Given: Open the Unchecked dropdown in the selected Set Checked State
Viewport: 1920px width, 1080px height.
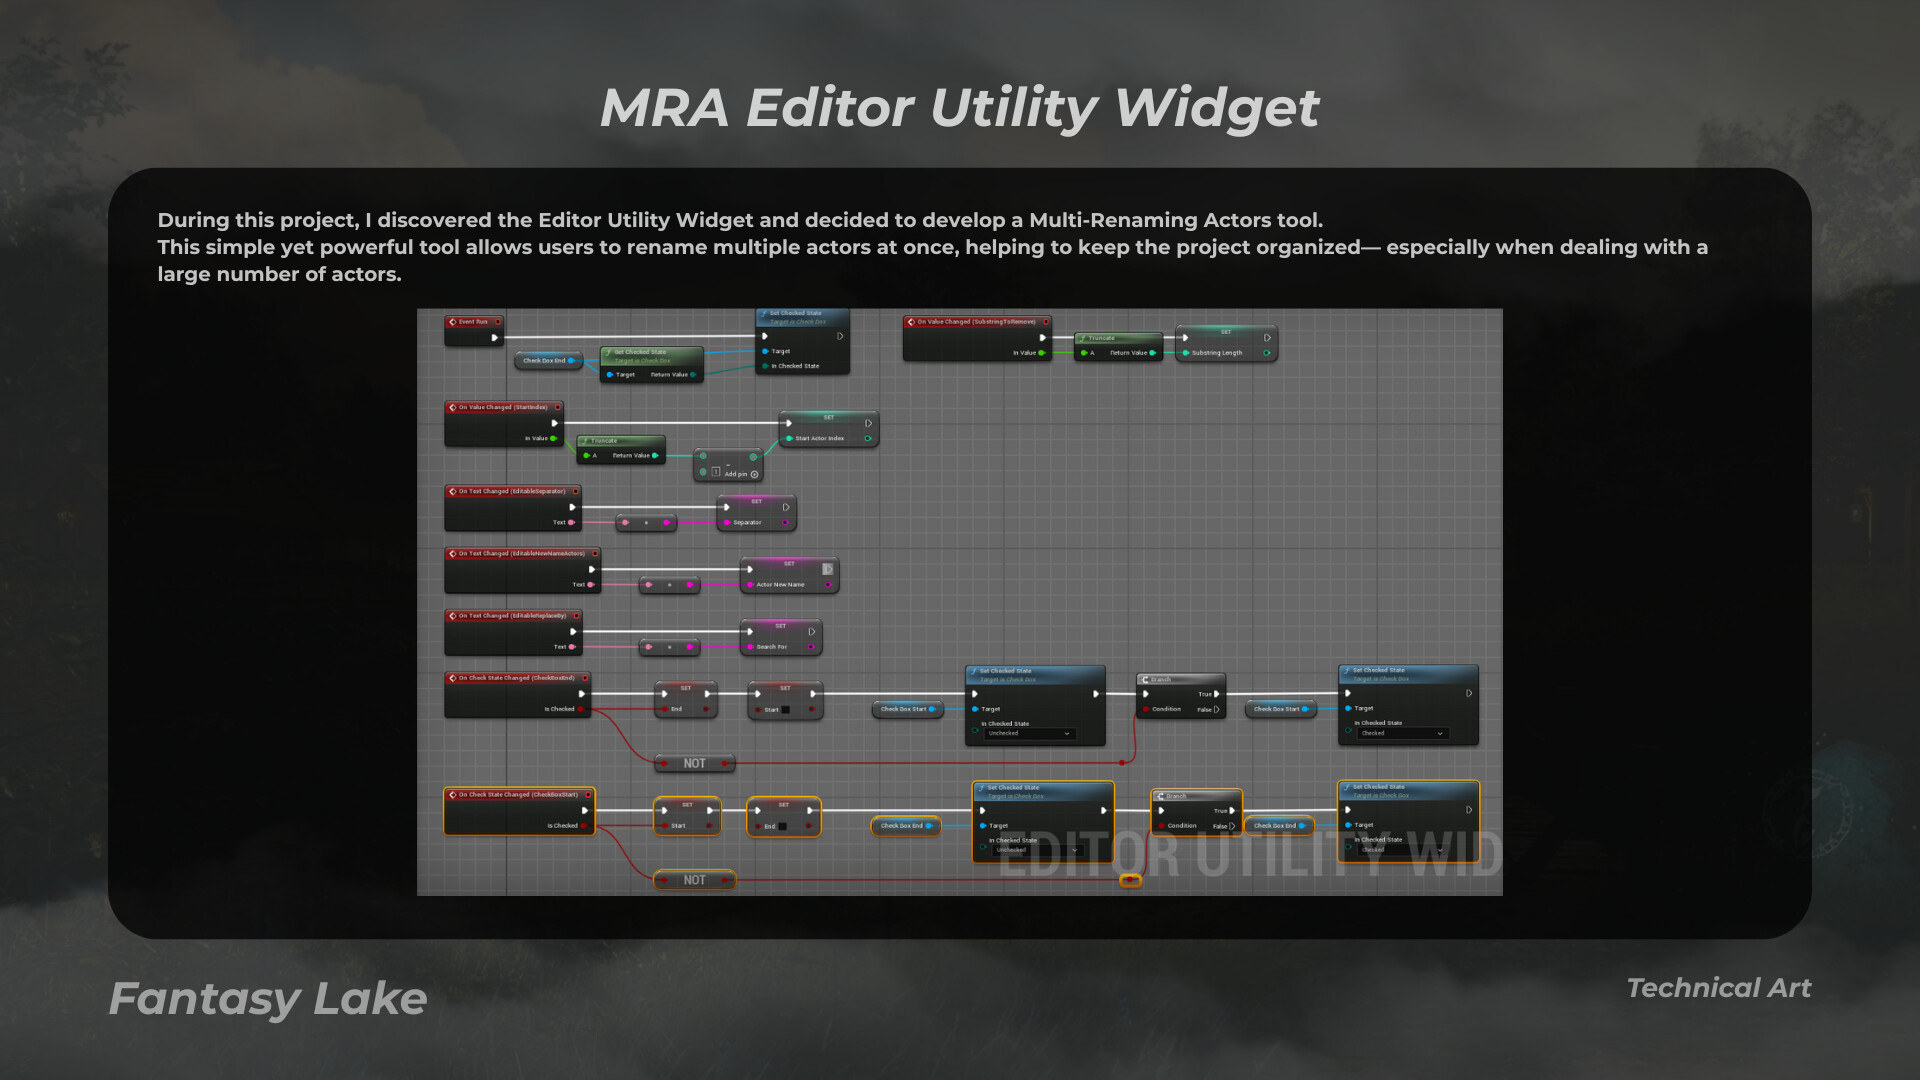Looking at the screenshot, I should coord(1036,850).
